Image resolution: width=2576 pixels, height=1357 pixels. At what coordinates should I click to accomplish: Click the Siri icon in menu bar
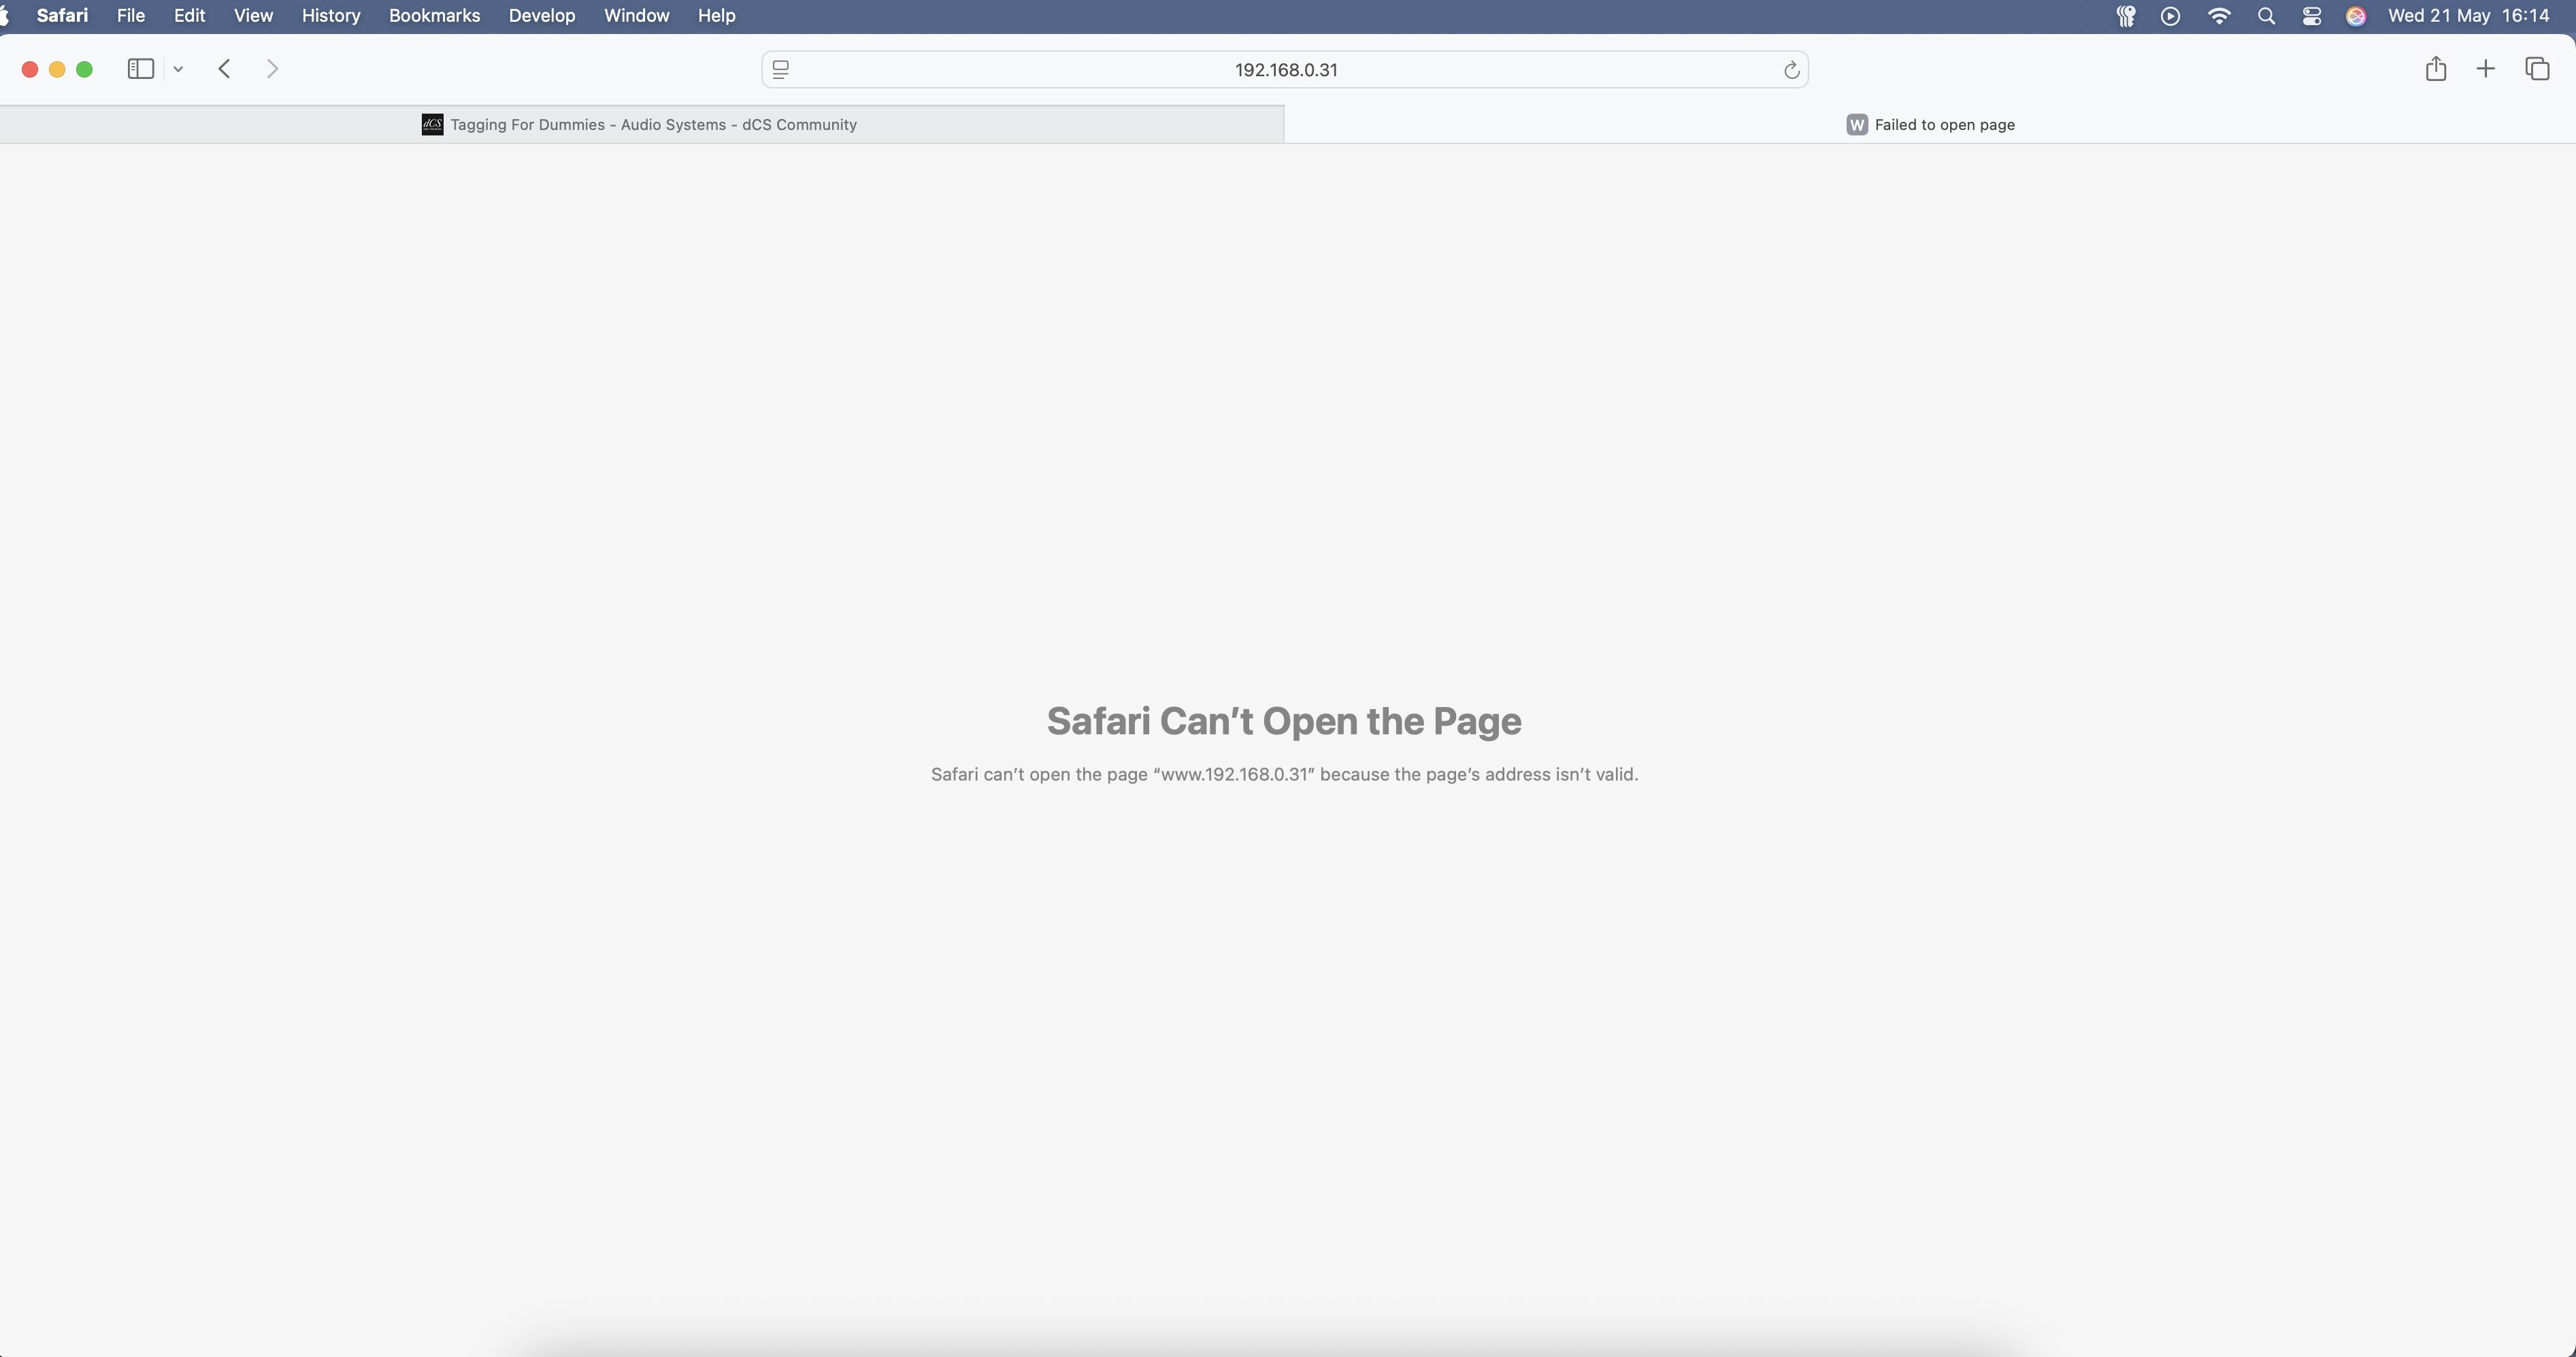(2356, 16)
